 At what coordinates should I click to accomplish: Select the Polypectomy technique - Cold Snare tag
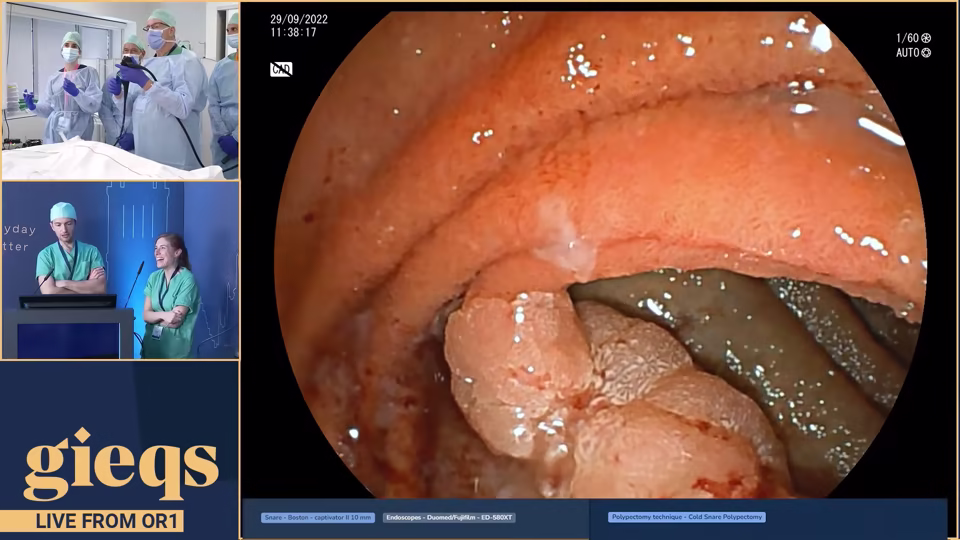[687, 517]
